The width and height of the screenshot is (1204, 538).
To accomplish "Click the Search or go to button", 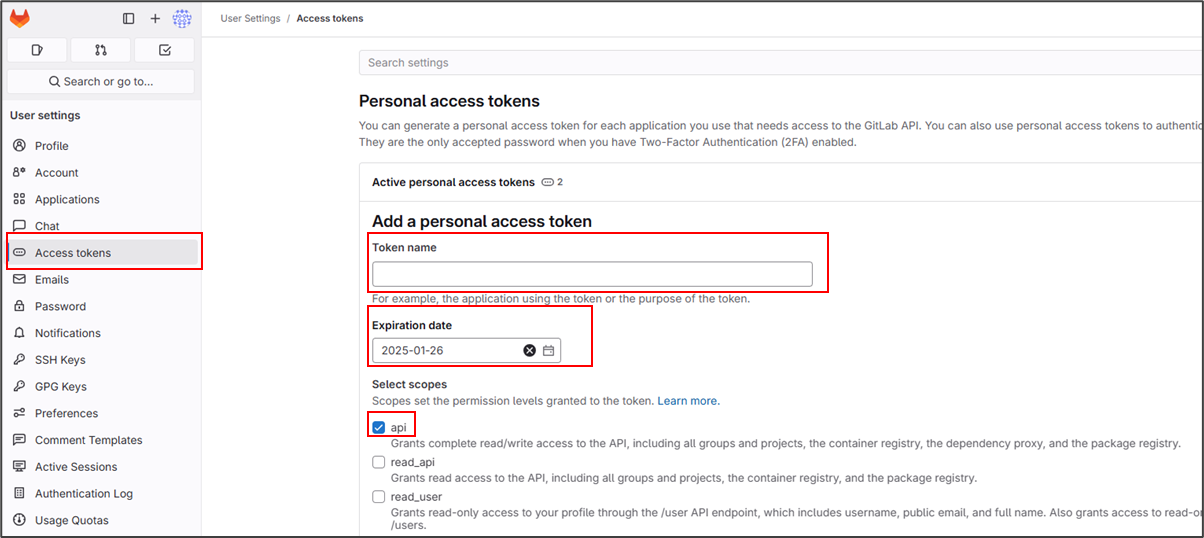I will pyautogui.click(x=101, y=81).
